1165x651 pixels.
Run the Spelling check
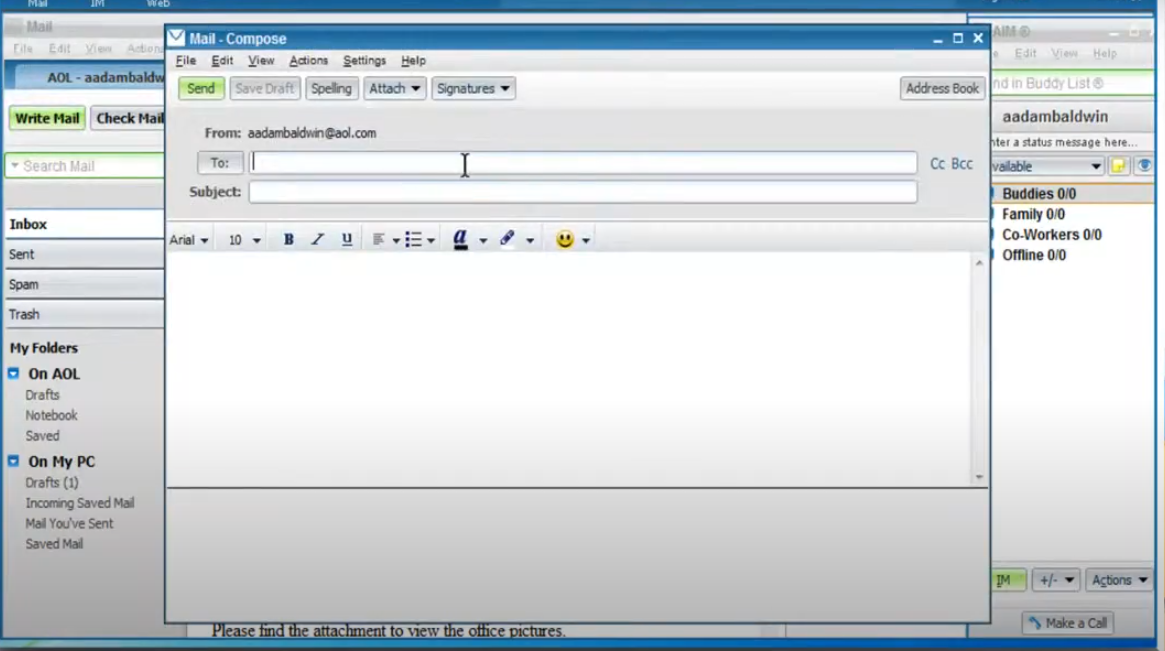pos(331,88)
